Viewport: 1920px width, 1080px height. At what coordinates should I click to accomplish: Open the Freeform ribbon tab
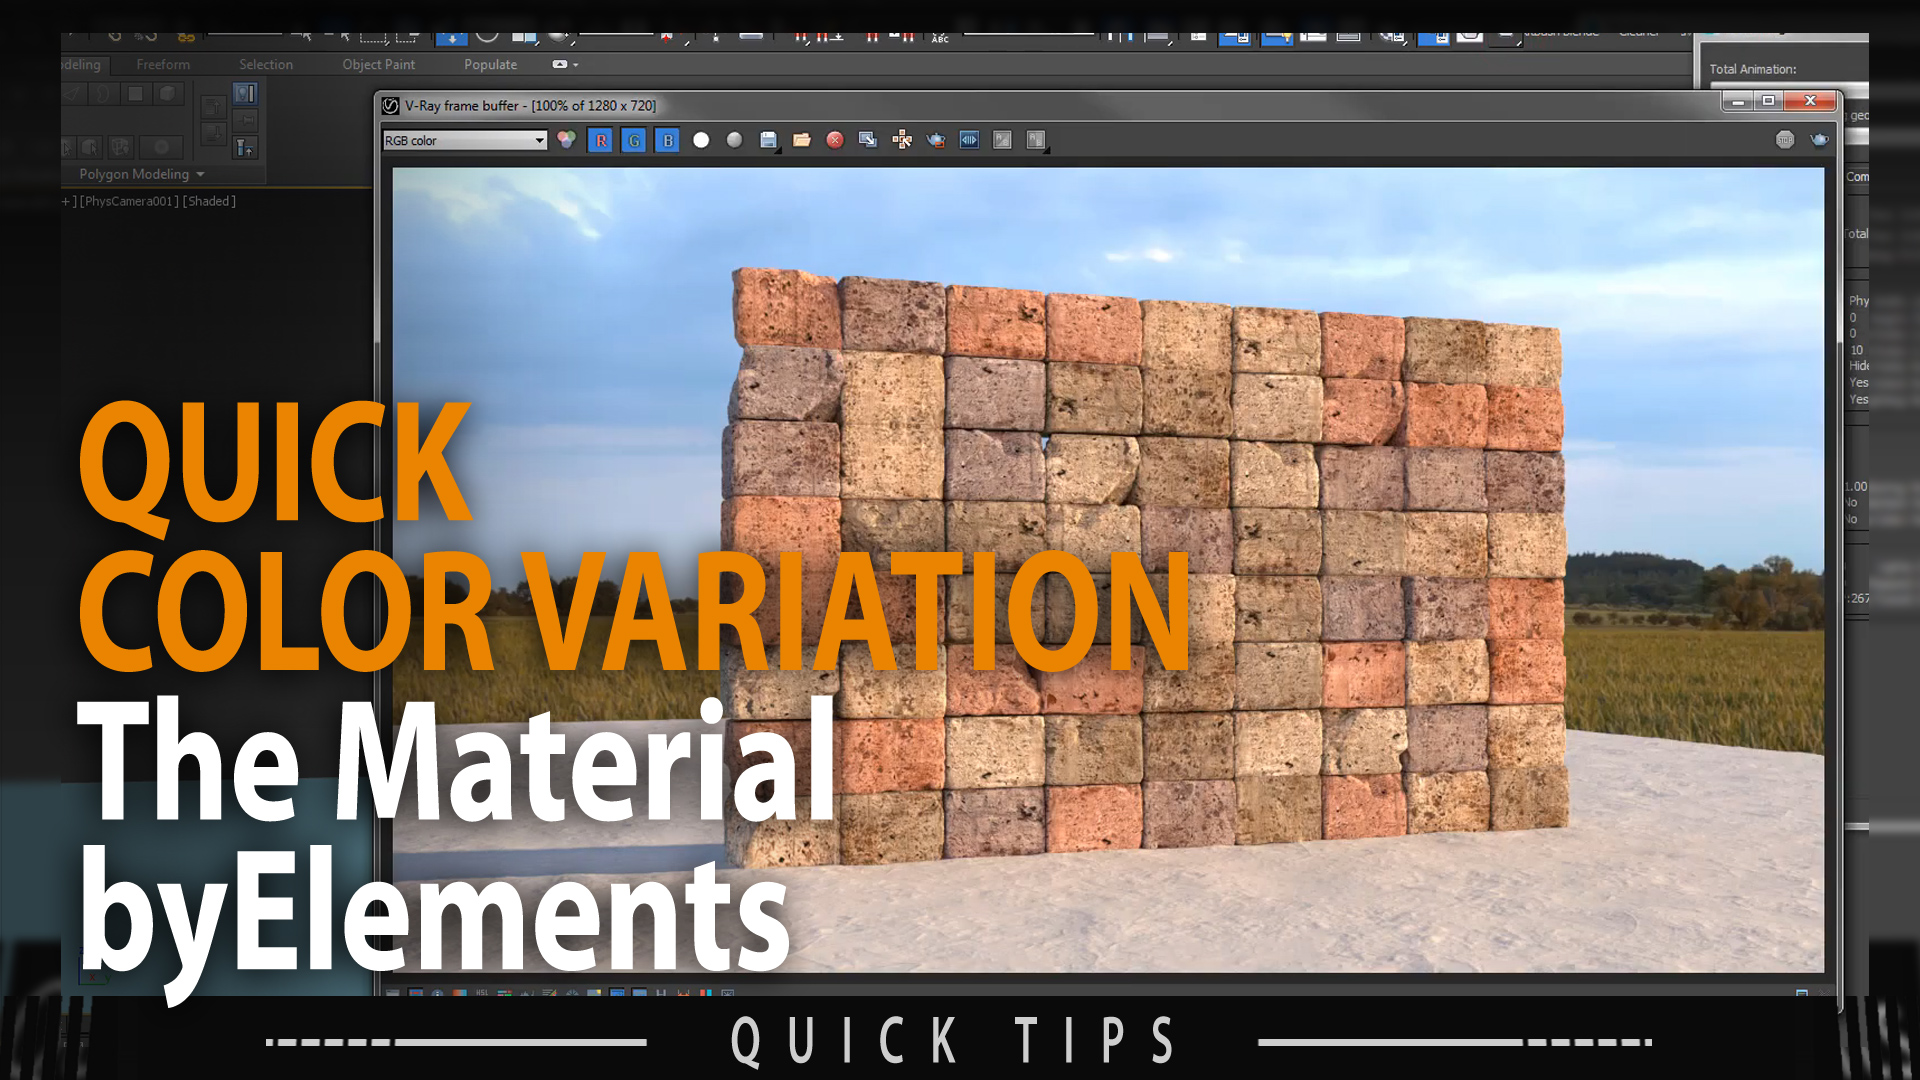[163, 64]
